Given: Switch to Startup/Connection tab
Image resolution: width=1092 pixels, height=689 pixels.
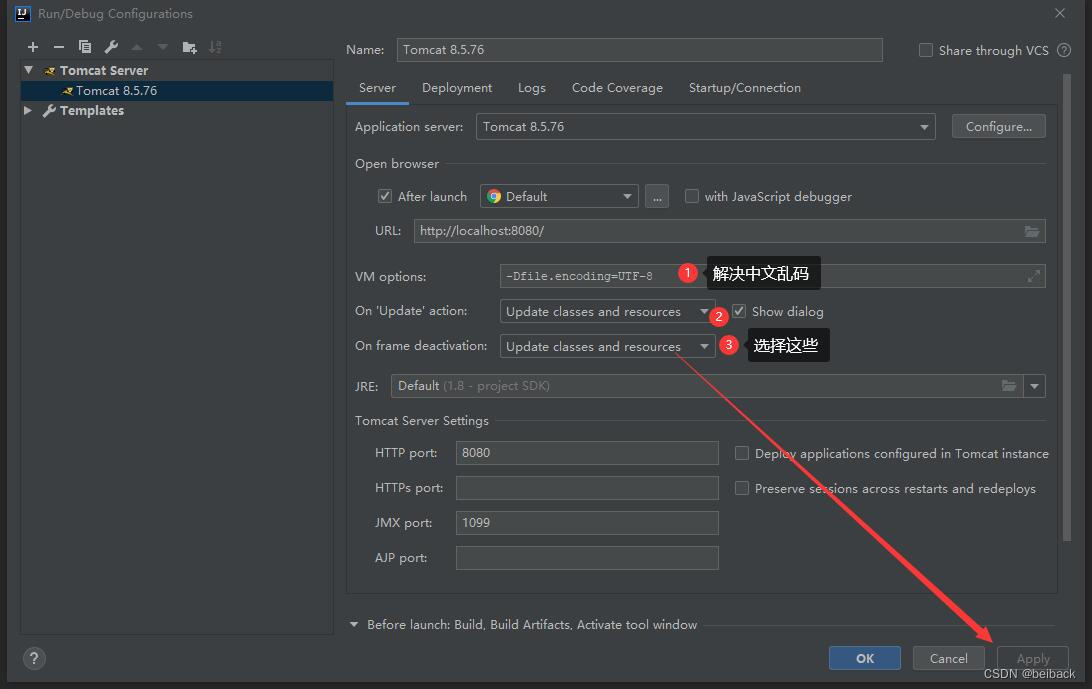Looking at the screenshot, I should click(744, 88).
